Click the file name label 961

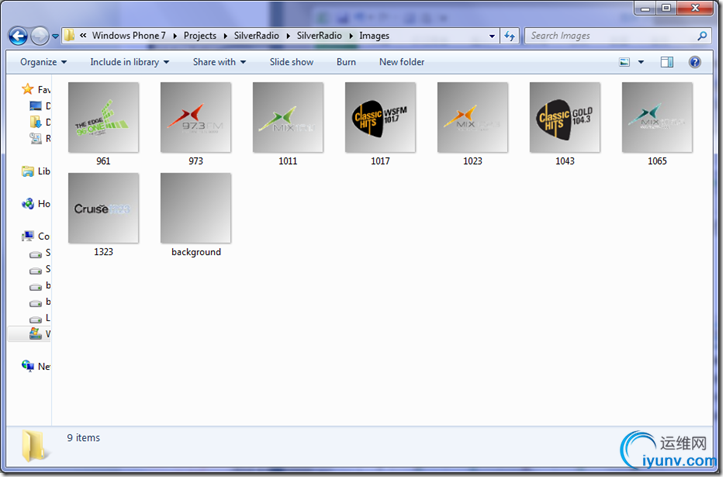[103, 161]
